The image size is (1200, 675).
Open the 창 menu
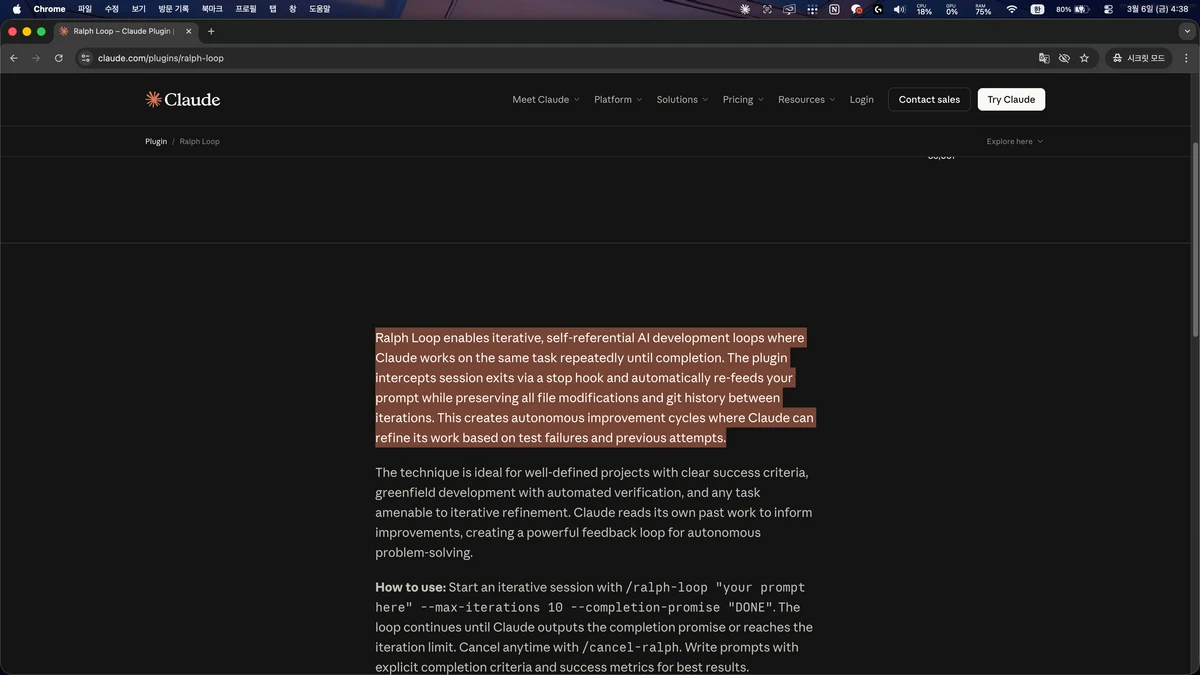tap(293, 9)
